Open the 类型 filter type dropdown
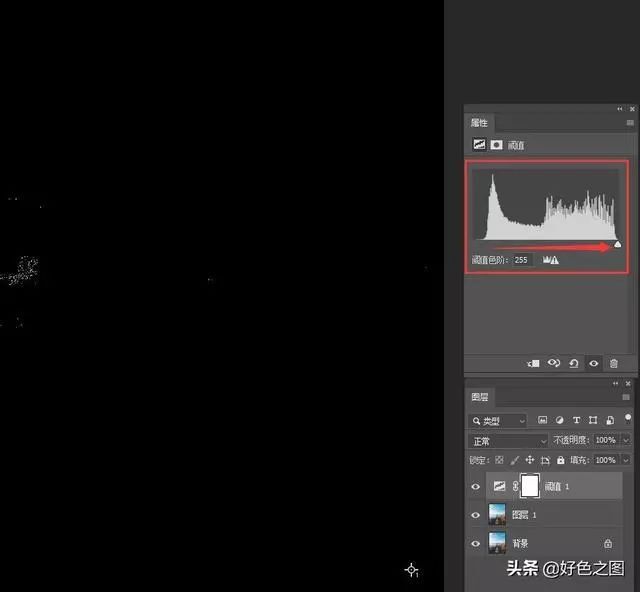This screenshot has height=592, width=640. coord(499,421)
